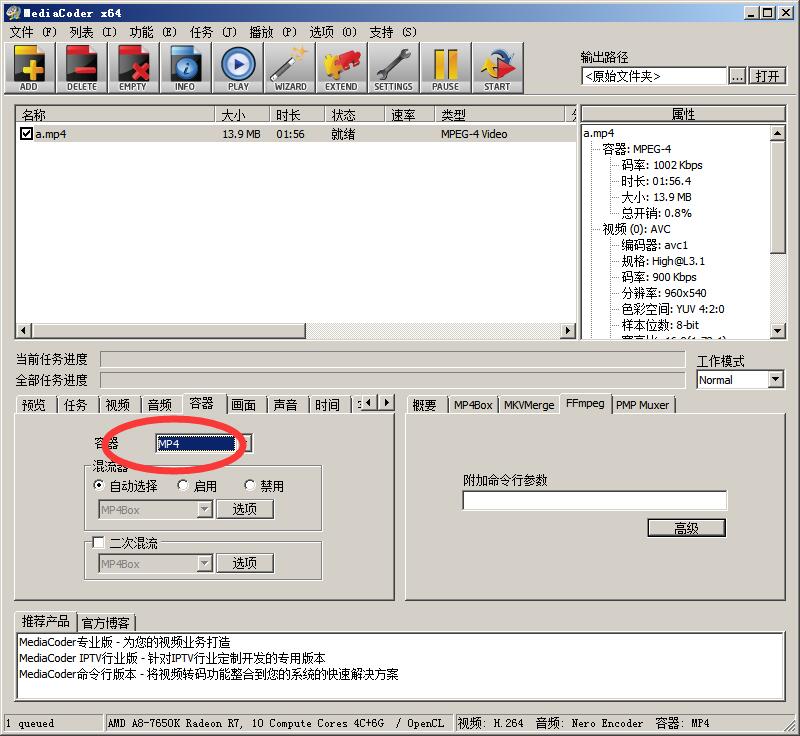Open the 任务 (J) menu
Screen dimensions: 800x736
coord(213,32)
